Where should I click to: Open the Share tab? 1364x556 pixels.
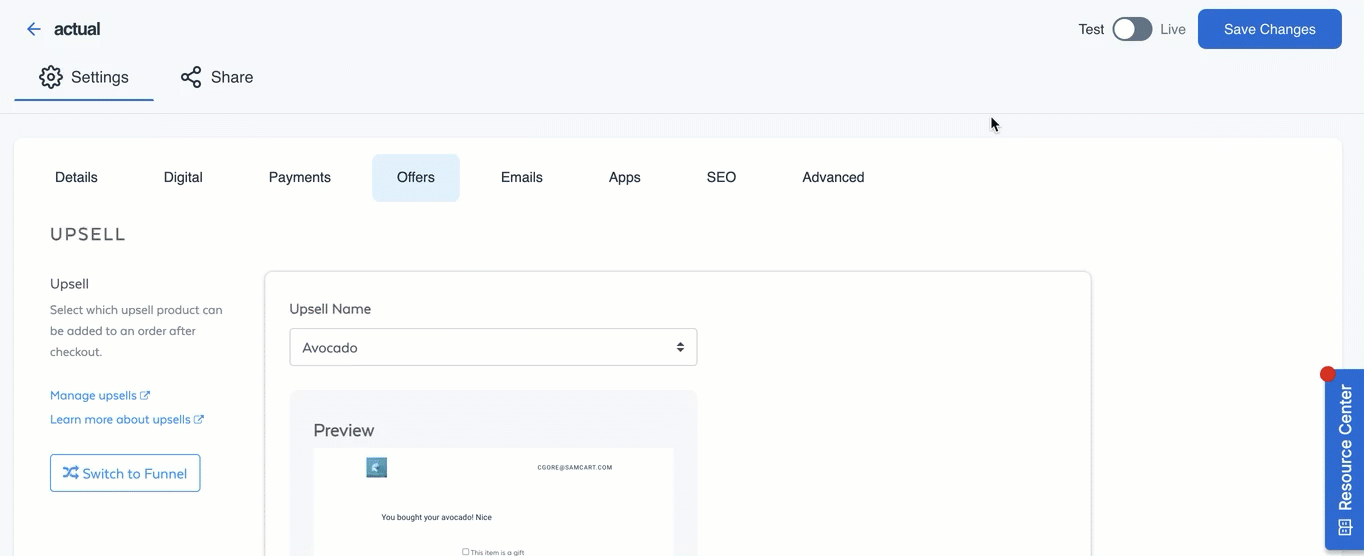tap(217, 77)
